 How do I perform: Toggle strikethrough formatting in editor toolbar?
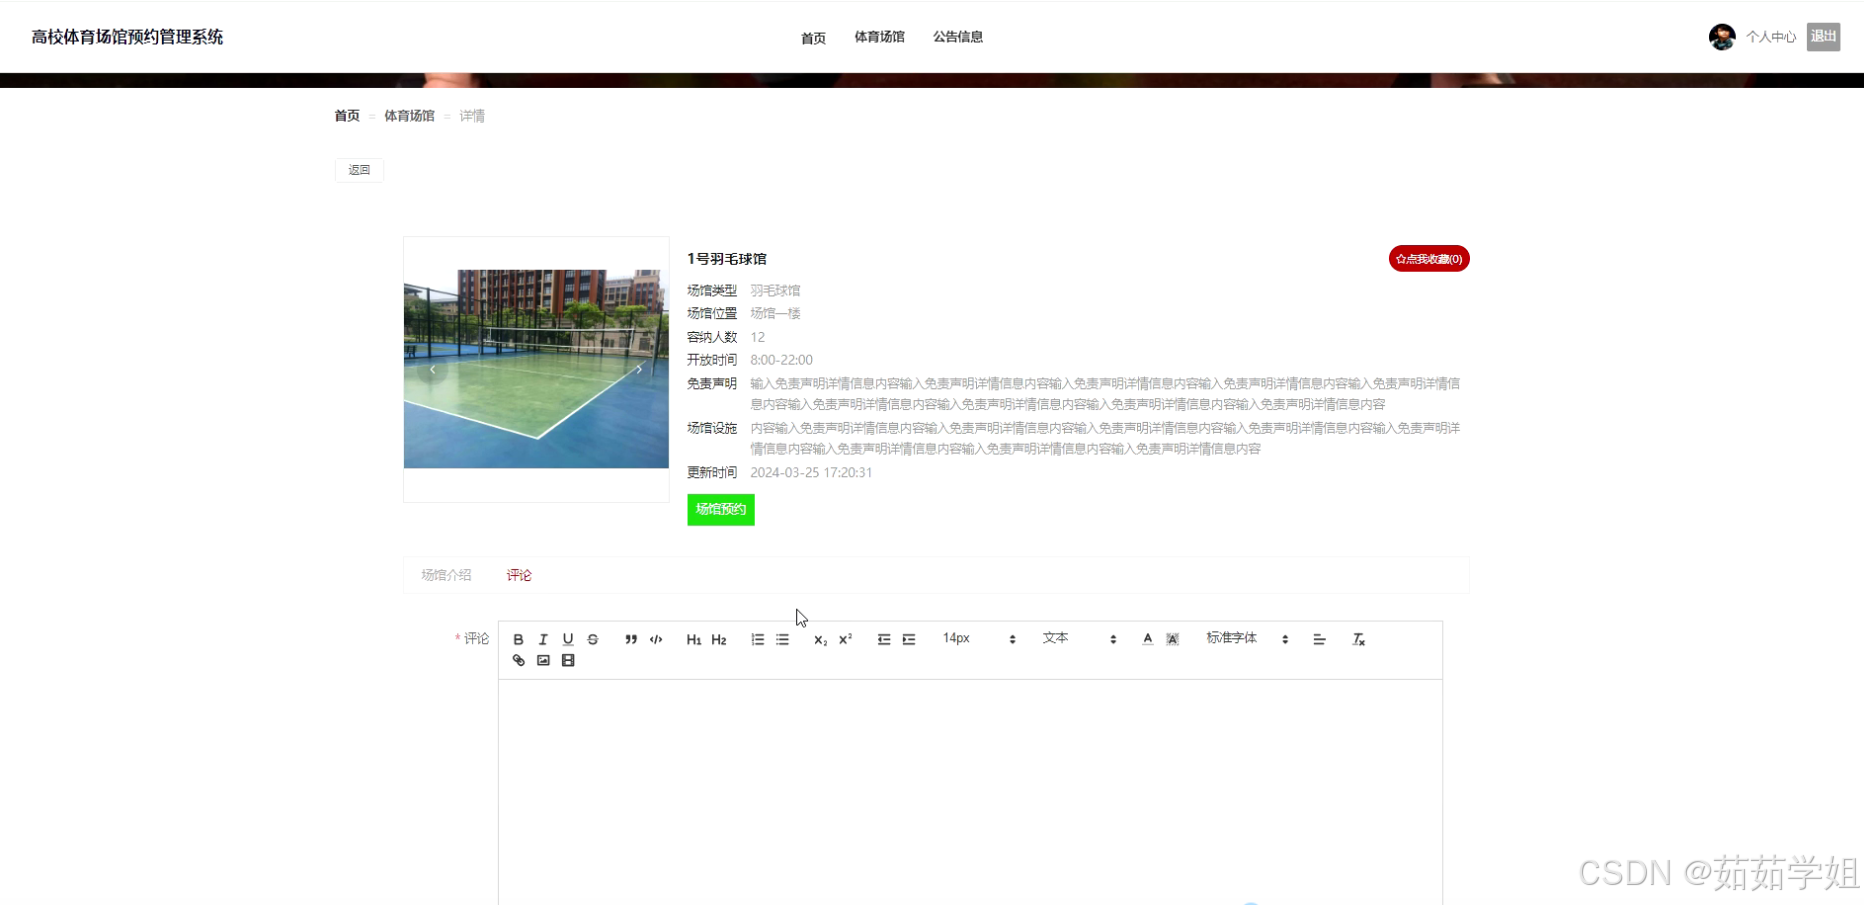click(x=593, y=639)
